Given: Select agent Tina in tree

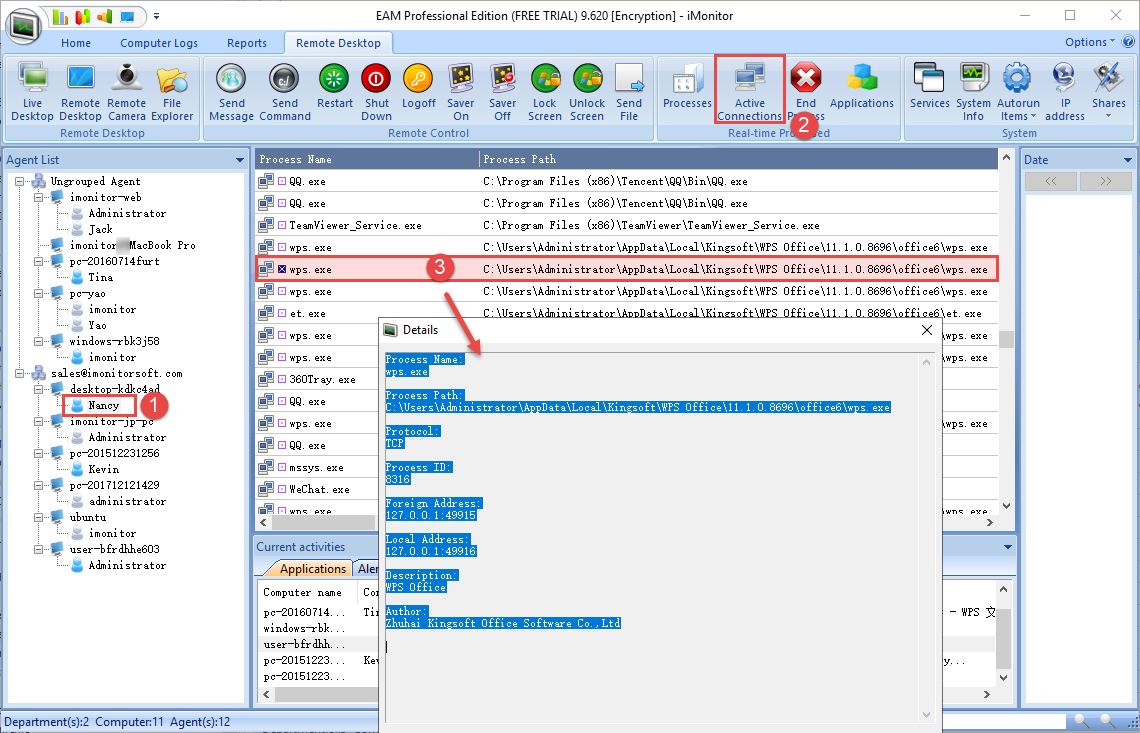Looking at the screenshot, I should (100, 277).
